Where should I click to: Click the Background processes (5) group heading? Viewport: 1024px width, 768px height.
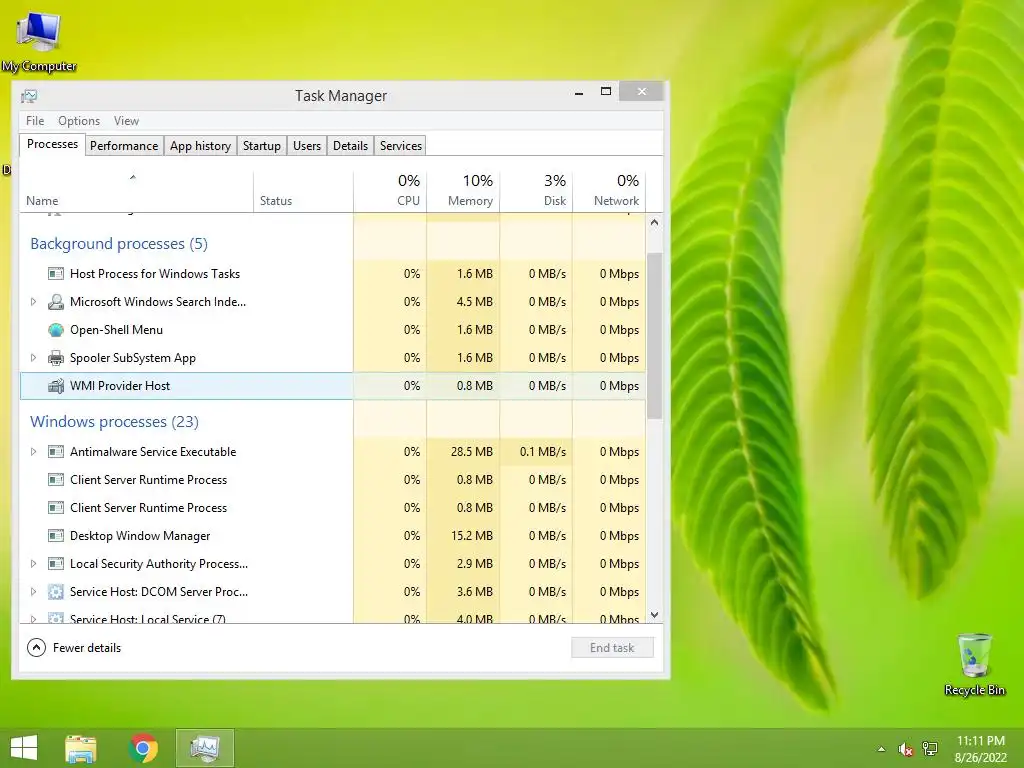[119, 244]
